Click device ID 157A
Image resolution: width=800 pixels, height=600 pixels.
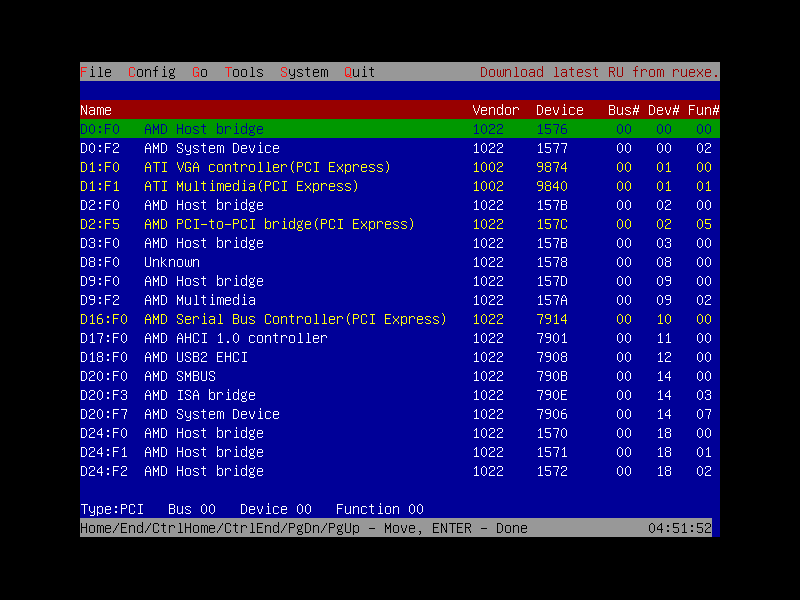552,300
